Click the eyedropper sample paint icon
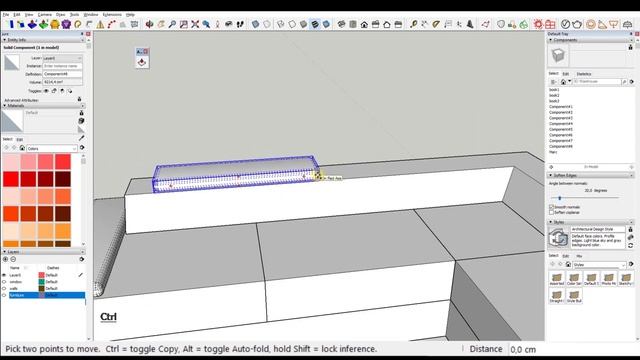Image resolution: width=640 pixels, height=360 pixels. coord(82,138)
